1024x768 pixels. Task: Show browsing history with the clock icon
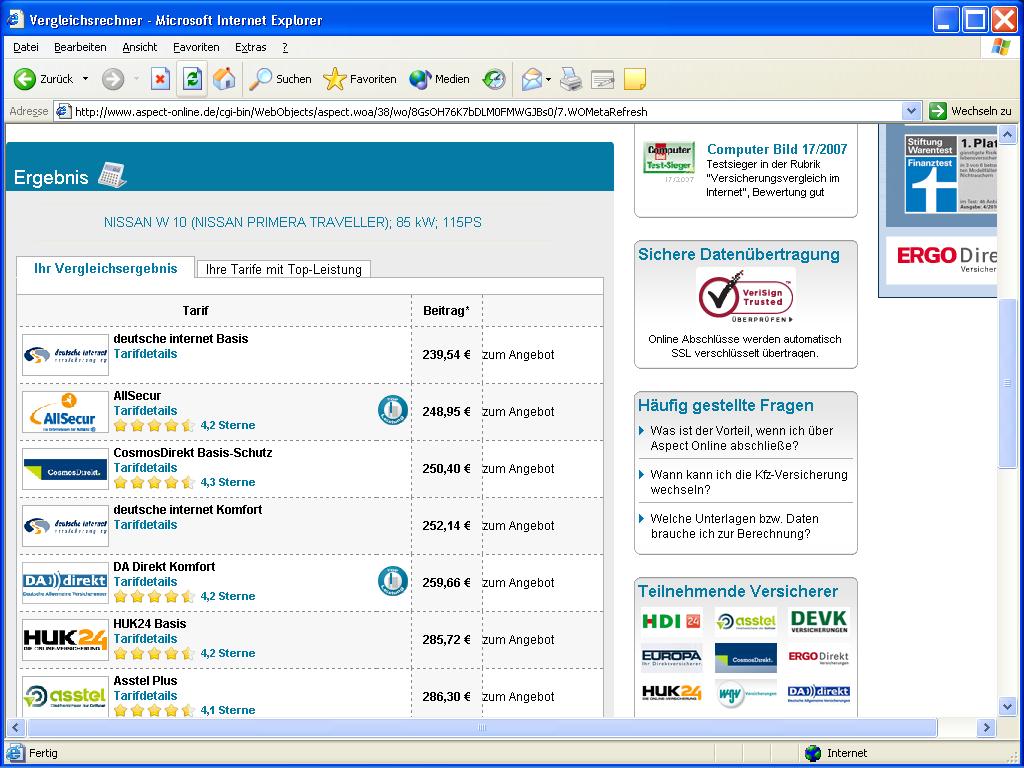click(494, 79)
